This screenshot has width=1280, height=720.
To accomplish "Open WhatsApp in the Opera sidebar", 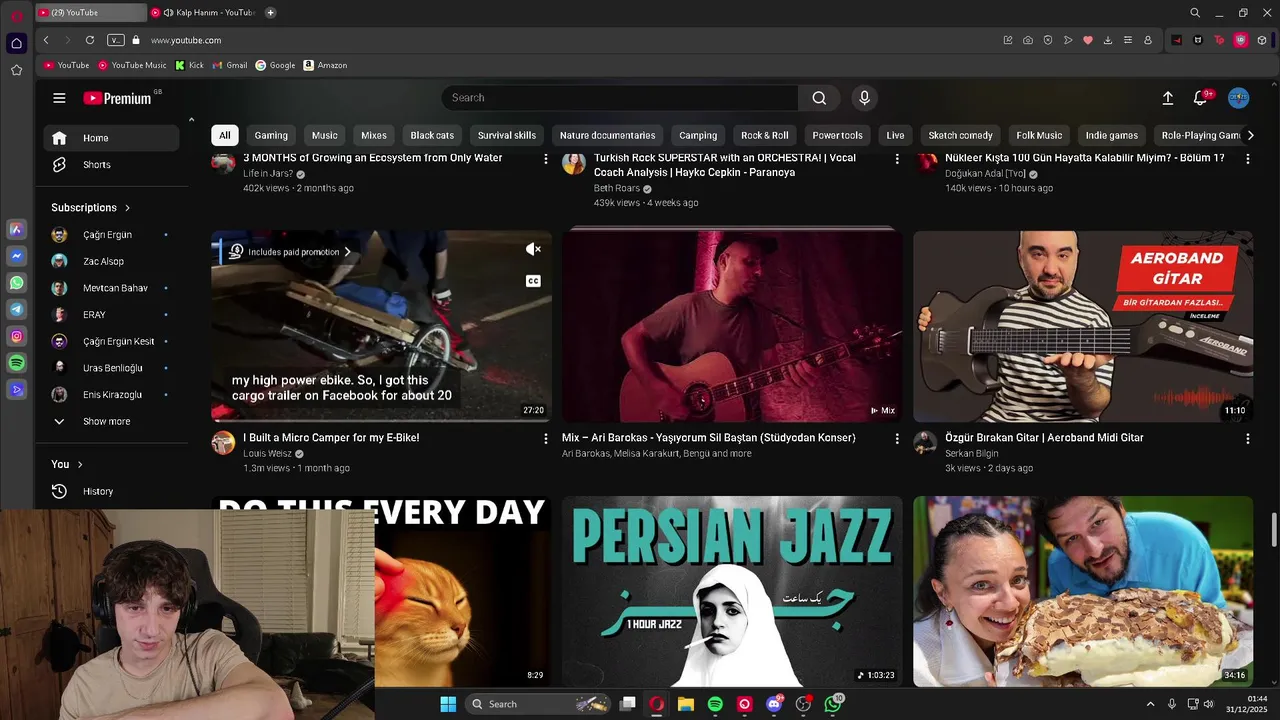I will 17,284.
